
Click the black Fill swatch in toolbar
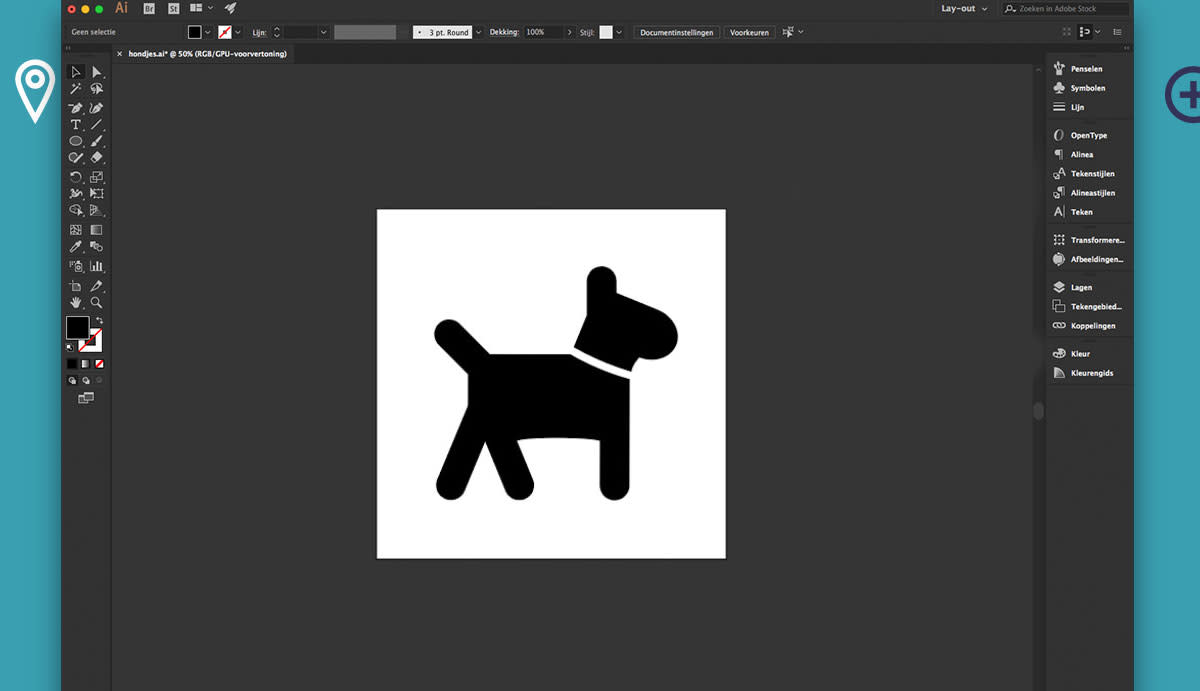(77, 327)
